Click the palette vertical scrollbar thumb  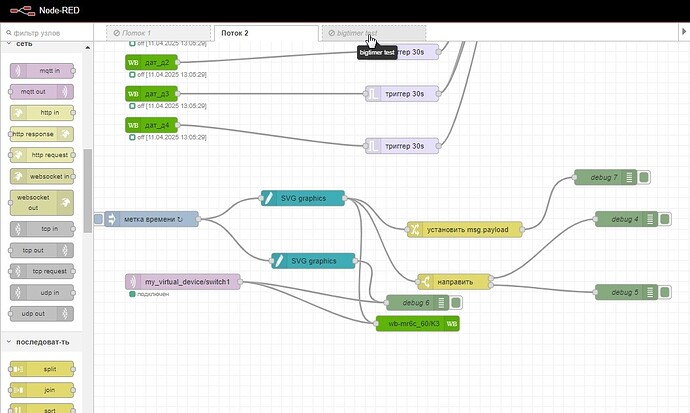click(x=88, y=191)
